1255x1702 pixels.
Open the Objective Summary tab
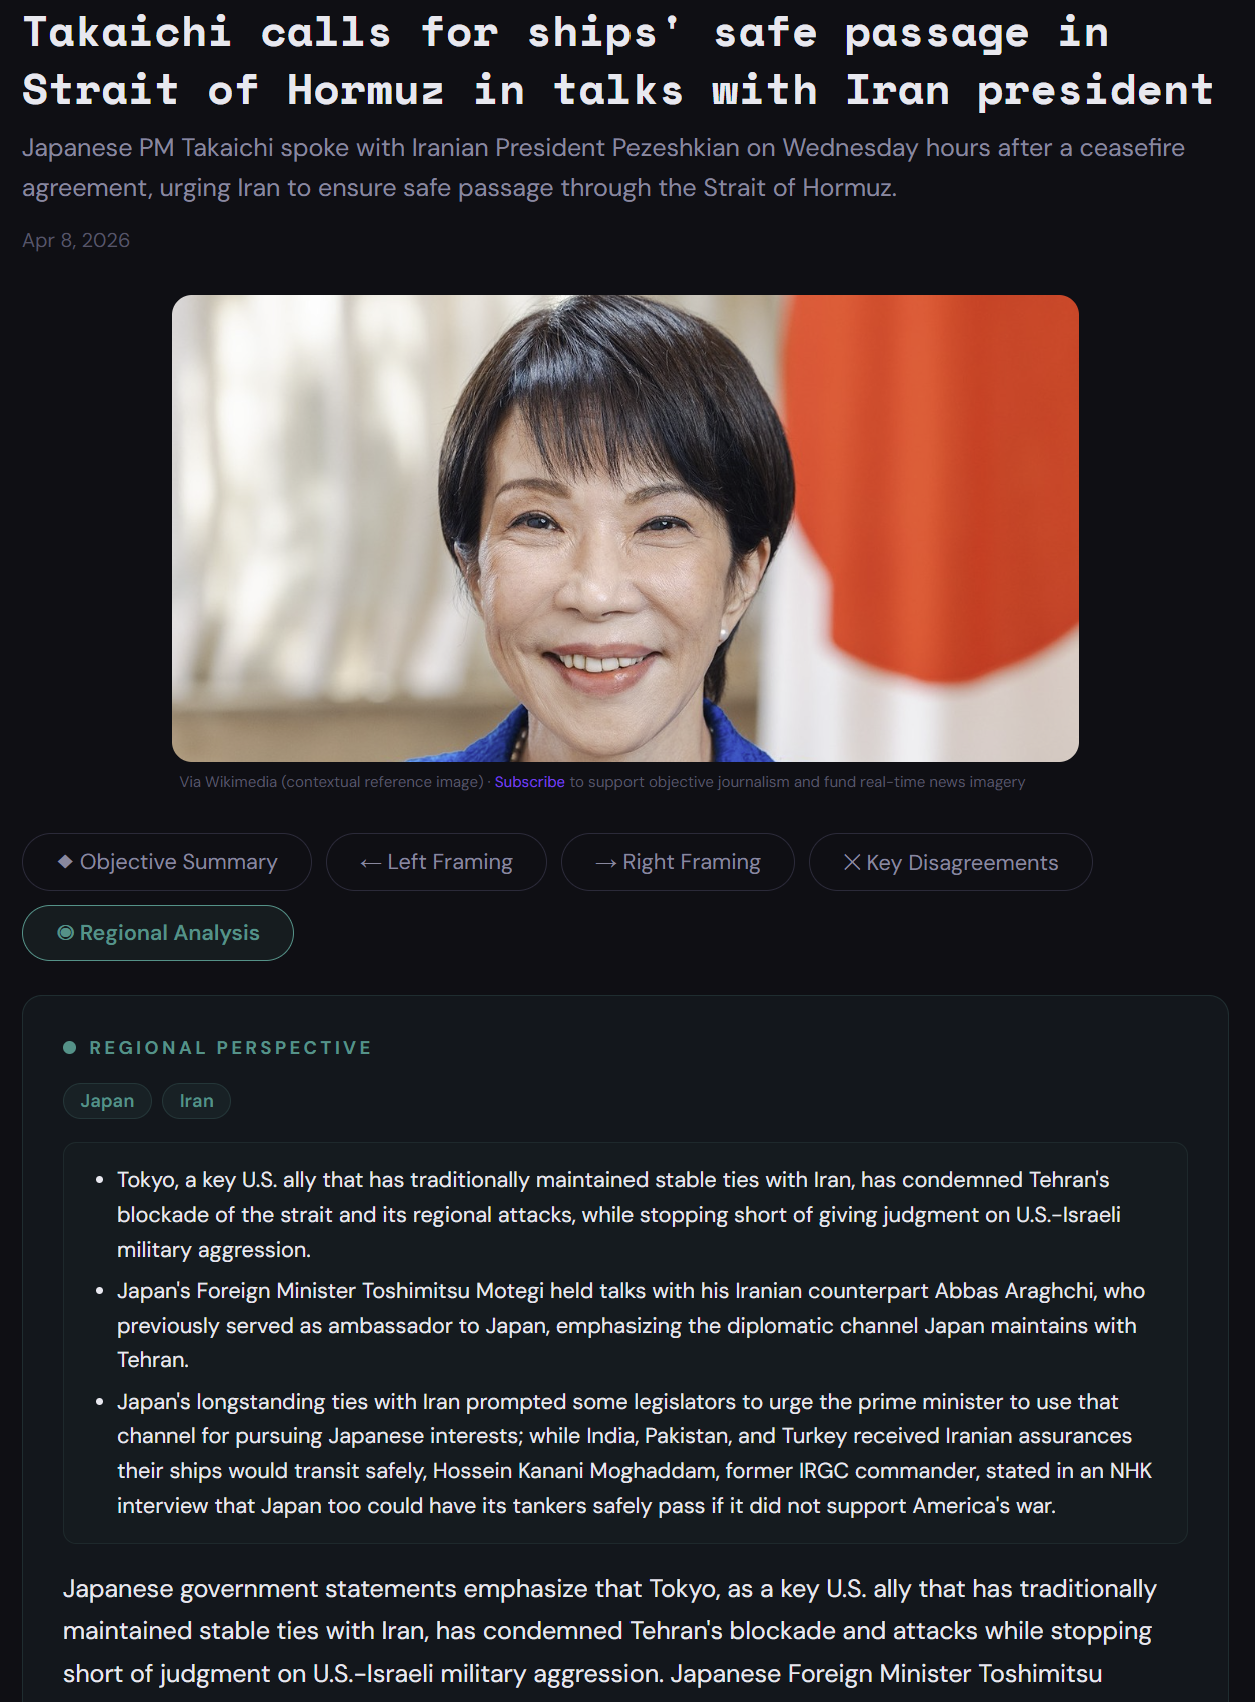[167, 862]
